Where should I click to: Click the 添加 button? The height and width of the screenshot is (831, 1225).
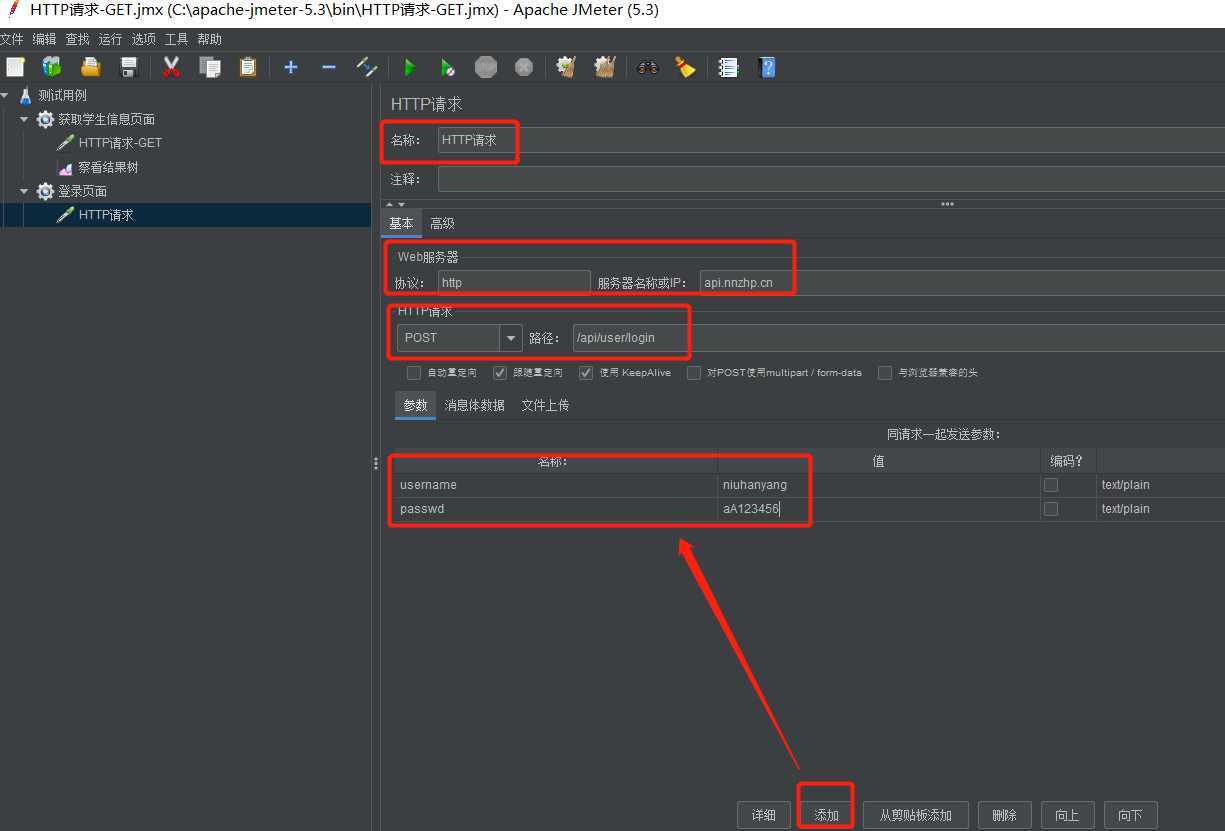coord(826,815)
